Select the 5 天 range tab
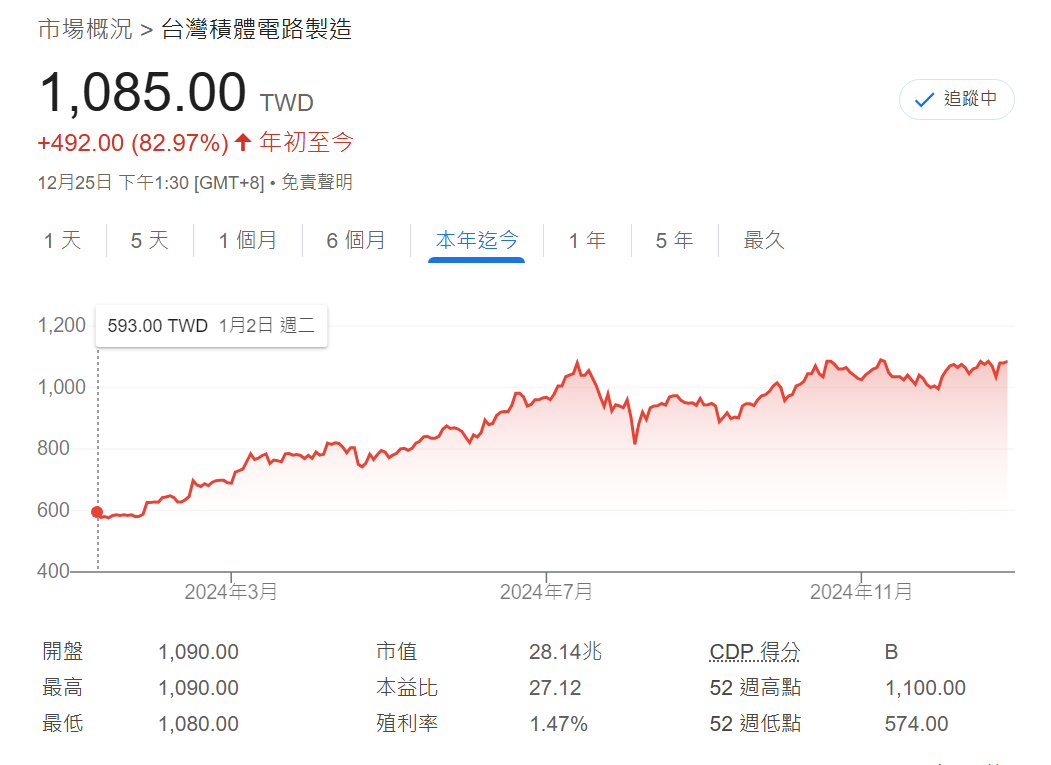Viewport: 1051px width, 765px height. [x=149, y=240]
